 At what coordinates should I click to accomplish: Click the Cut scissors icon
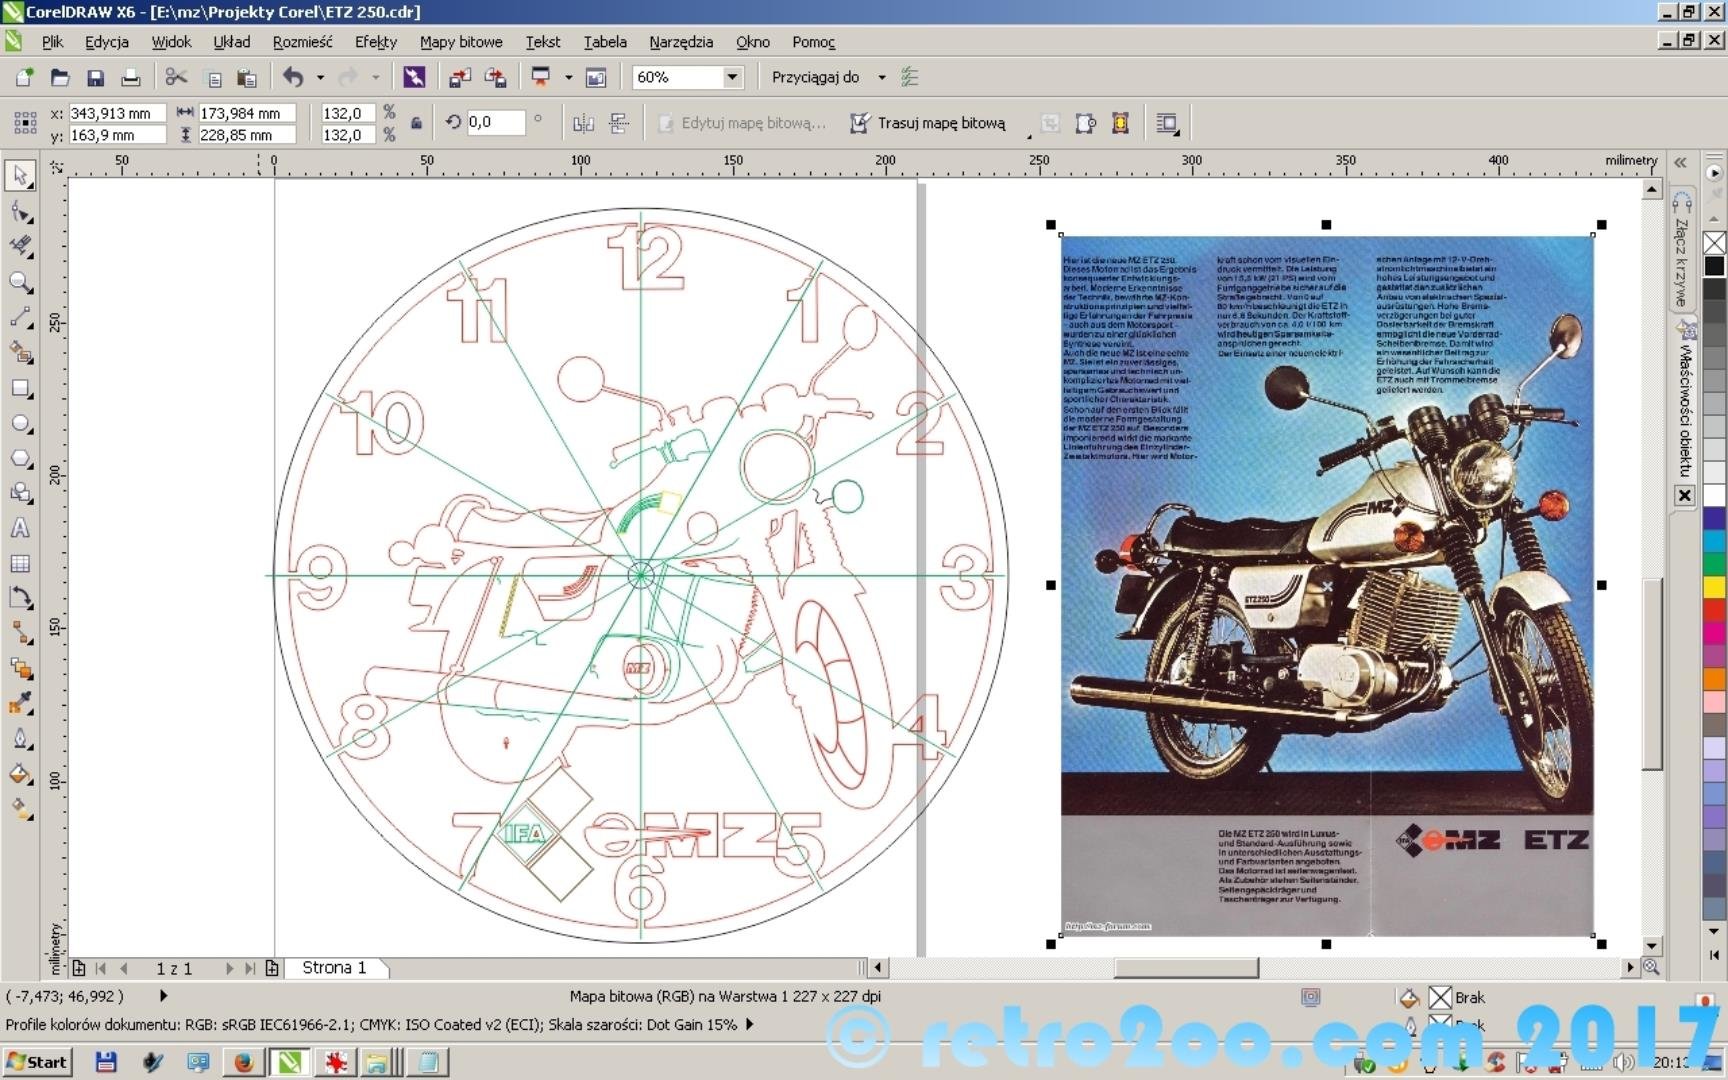click(x=176, y=78)
